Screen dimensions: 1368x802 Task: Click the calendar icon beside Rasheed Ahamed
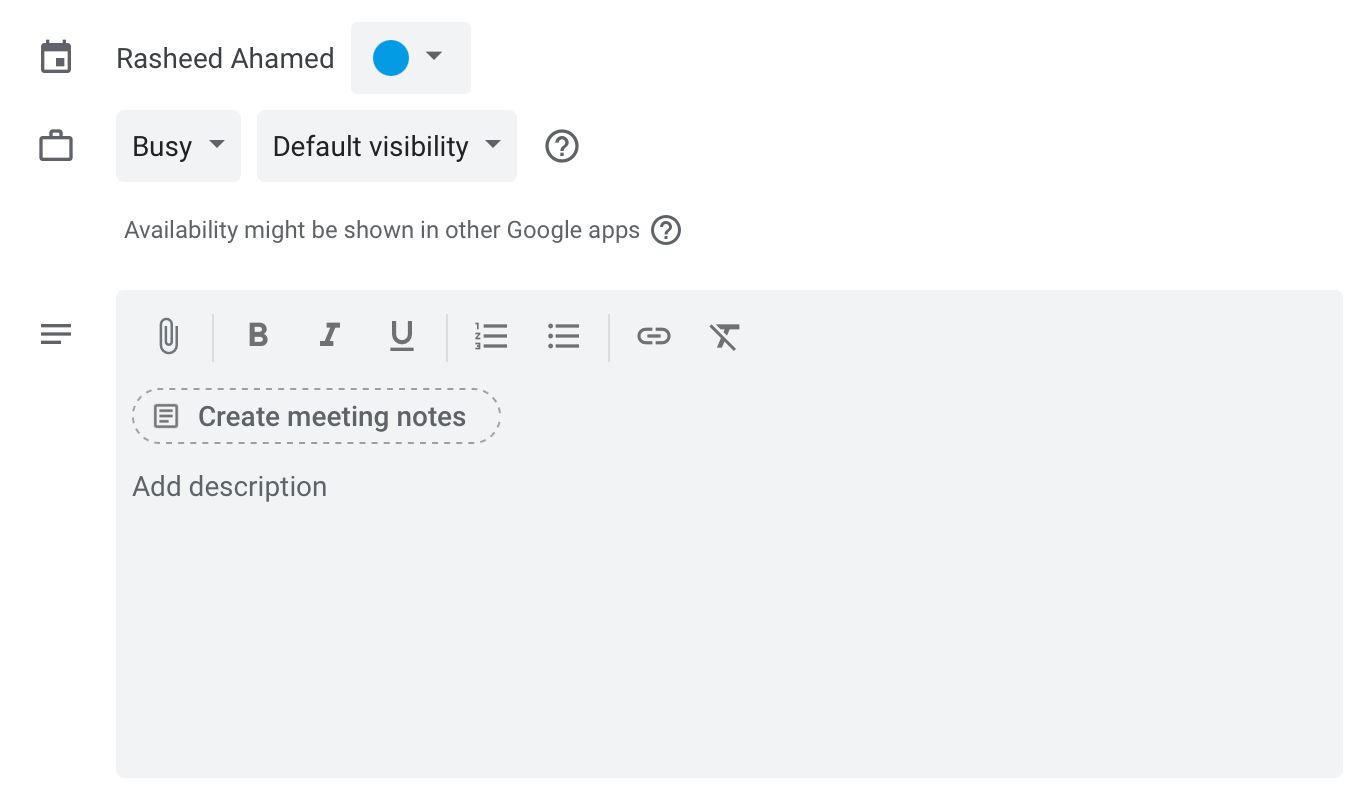click(x=57, y=57)
